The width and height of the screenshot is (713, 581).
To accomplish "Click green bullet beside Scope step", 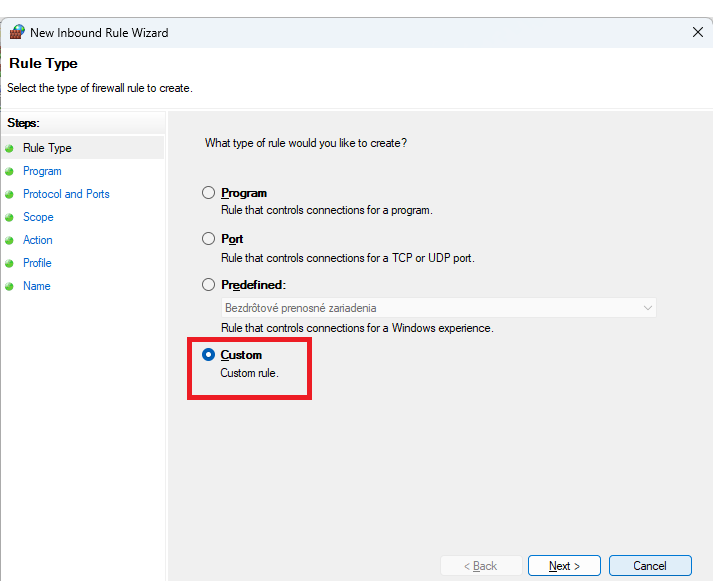I will click(10, 217).
